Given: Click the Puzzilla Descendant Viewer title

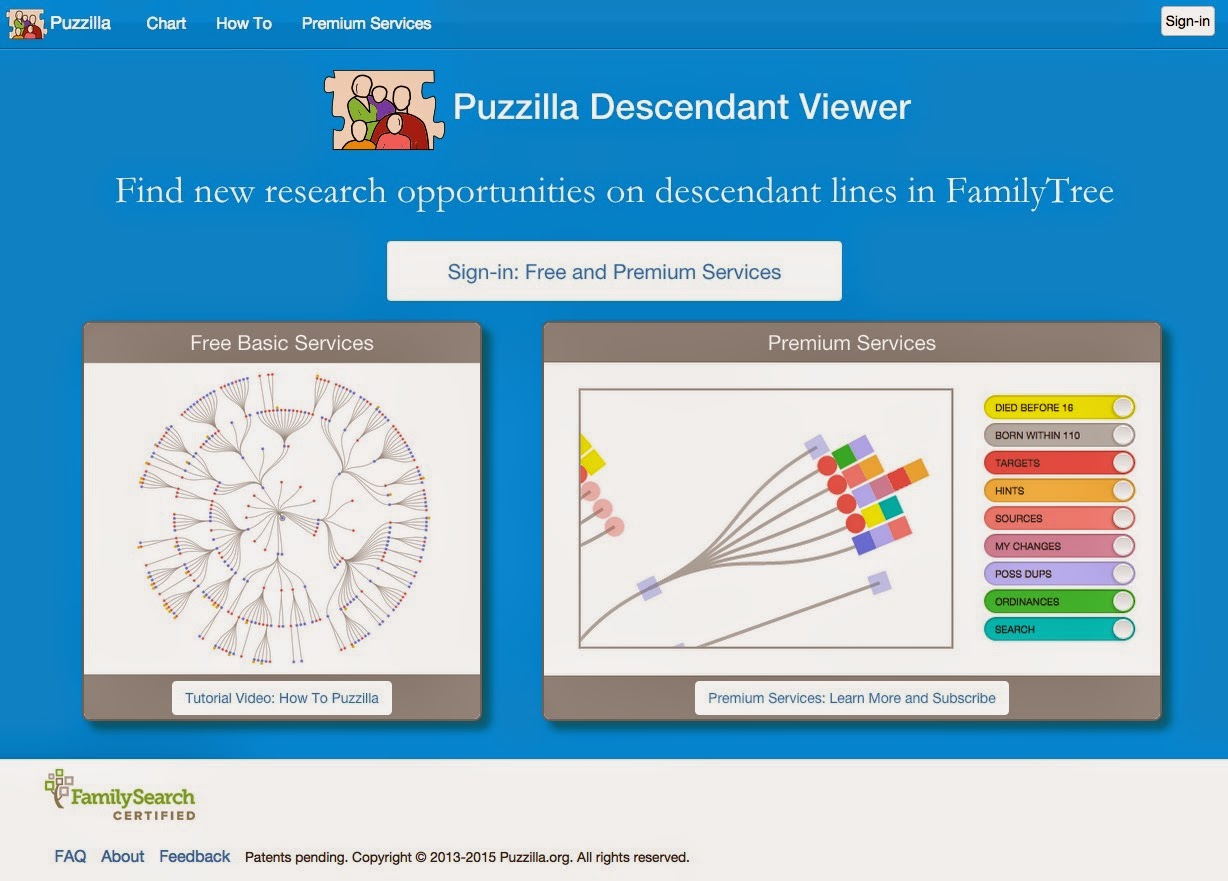Looking at the screenshot, I should click(x=682, y=107).
